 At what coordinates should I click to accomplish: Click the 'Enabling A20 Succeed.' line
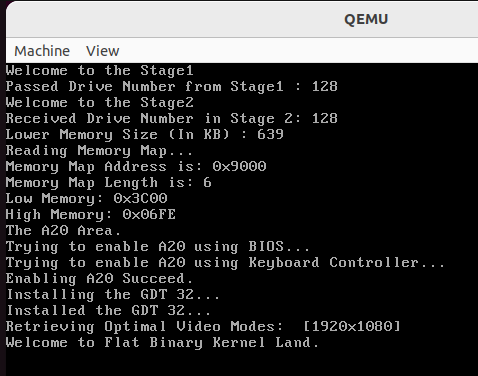click(x=99, y=279)
